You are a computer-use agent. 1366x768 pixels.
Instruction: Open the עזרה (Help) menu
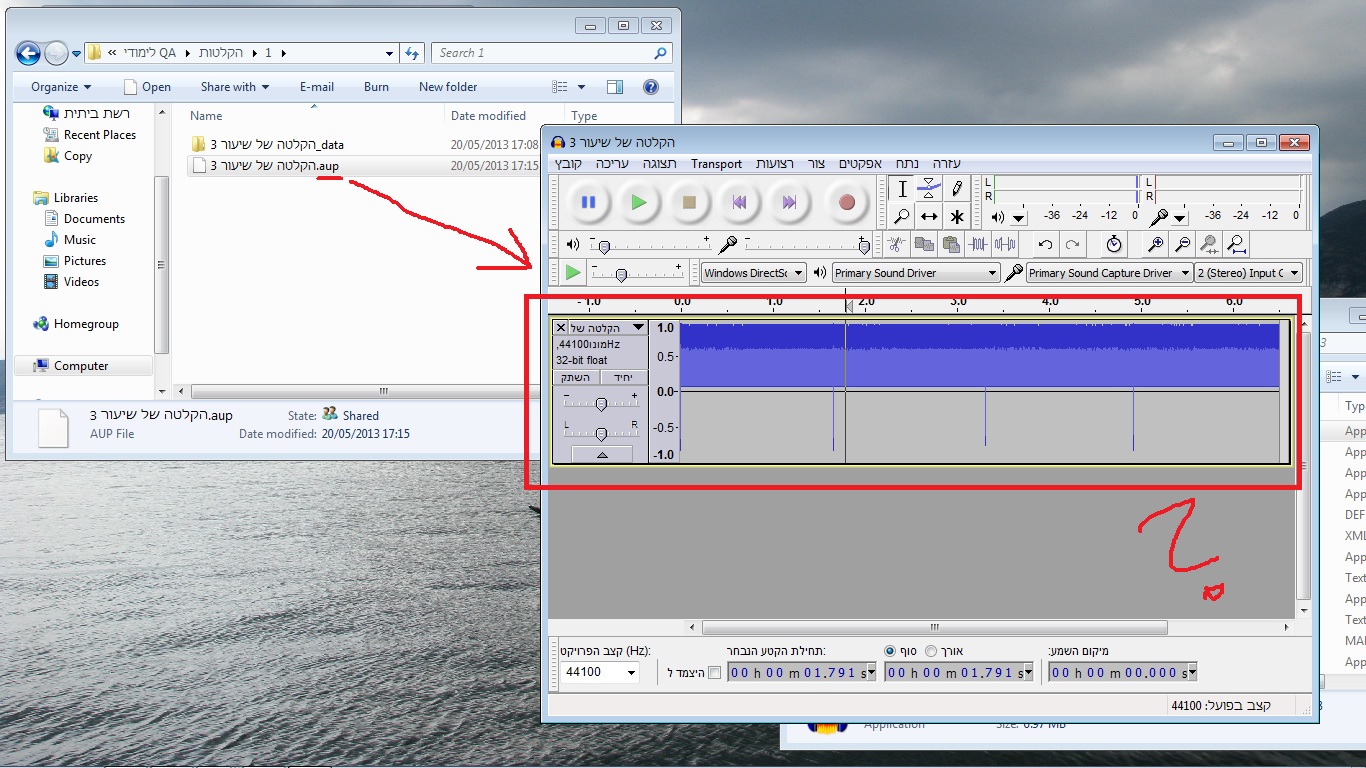(x=947, y=164)
